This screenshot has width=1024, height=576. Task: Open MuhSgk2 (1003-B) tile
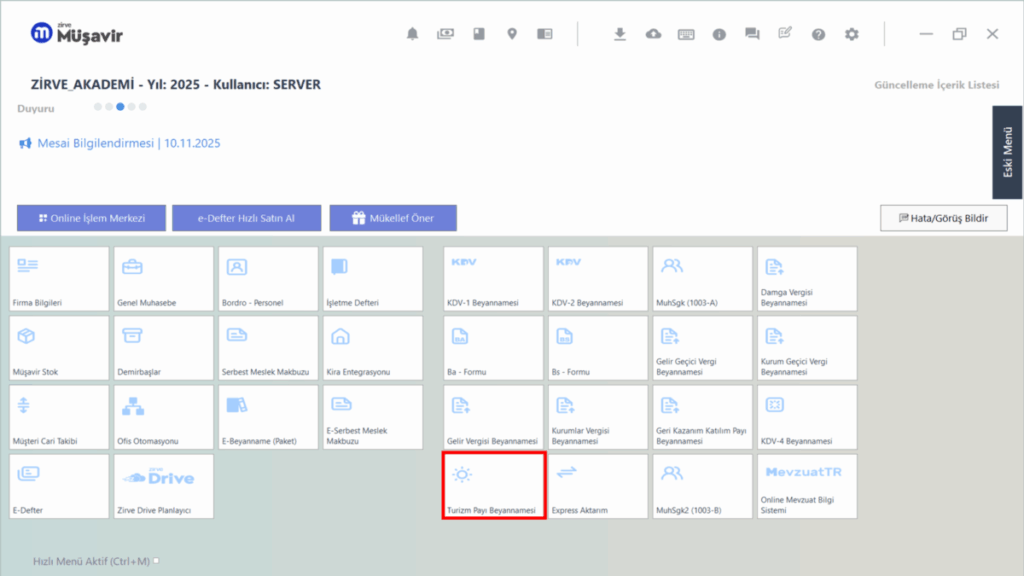pos(702,487)
